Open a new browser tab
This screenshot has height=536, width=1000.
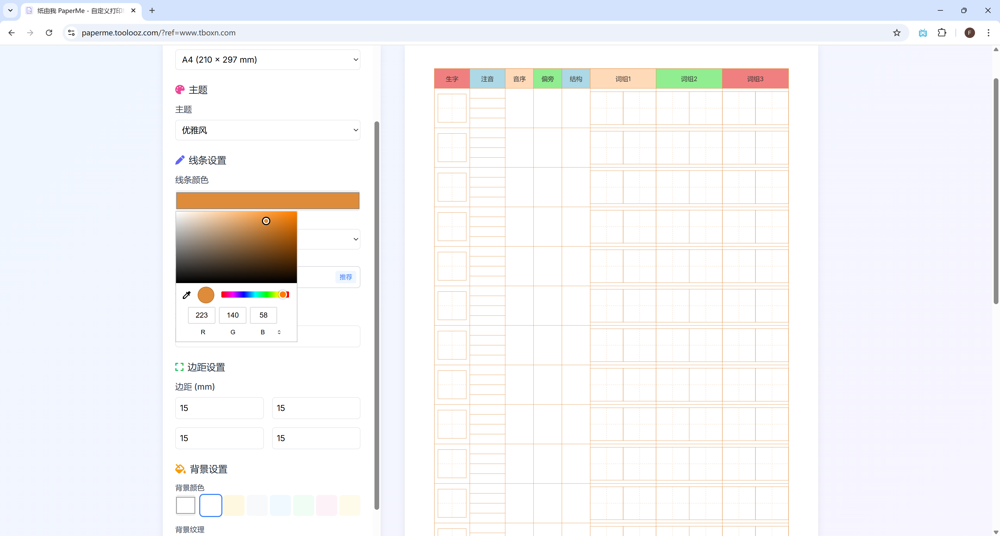point(152,11)
